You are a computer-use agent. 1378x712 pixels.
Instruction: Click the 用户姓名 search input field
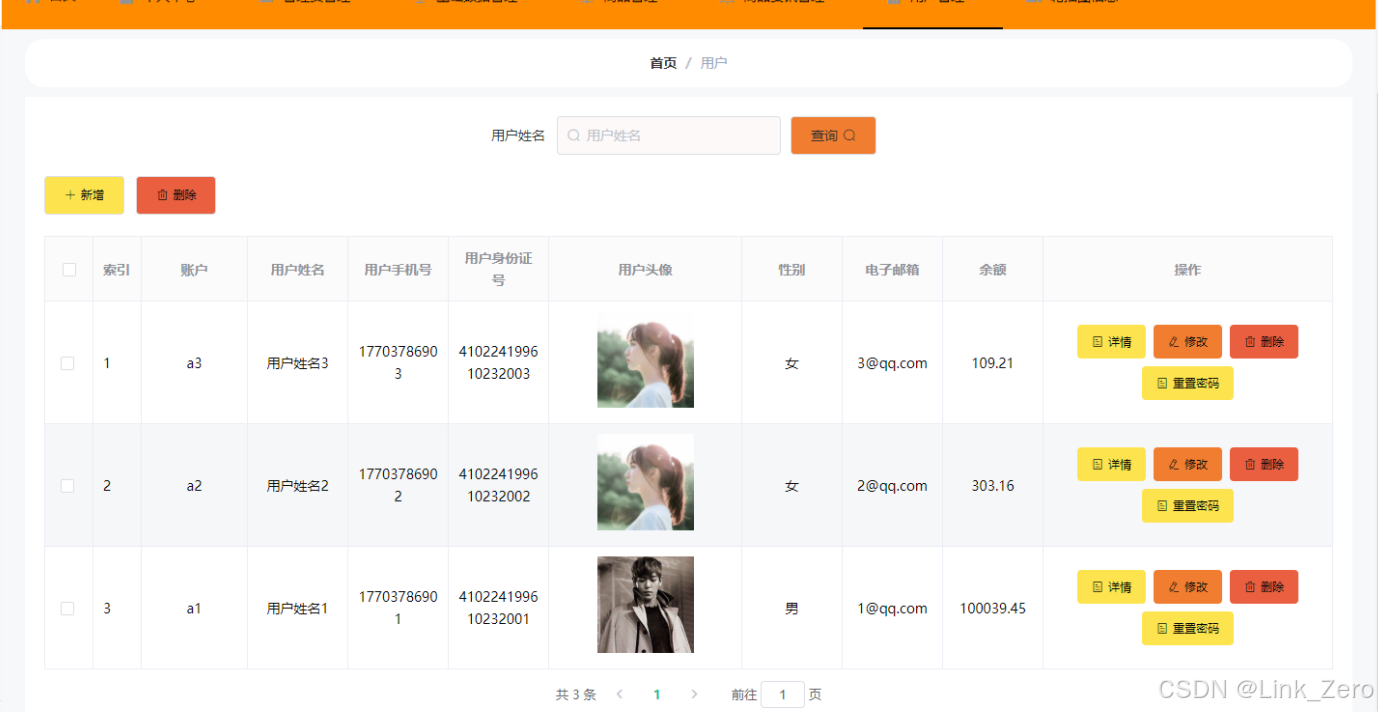coord(668,135)
